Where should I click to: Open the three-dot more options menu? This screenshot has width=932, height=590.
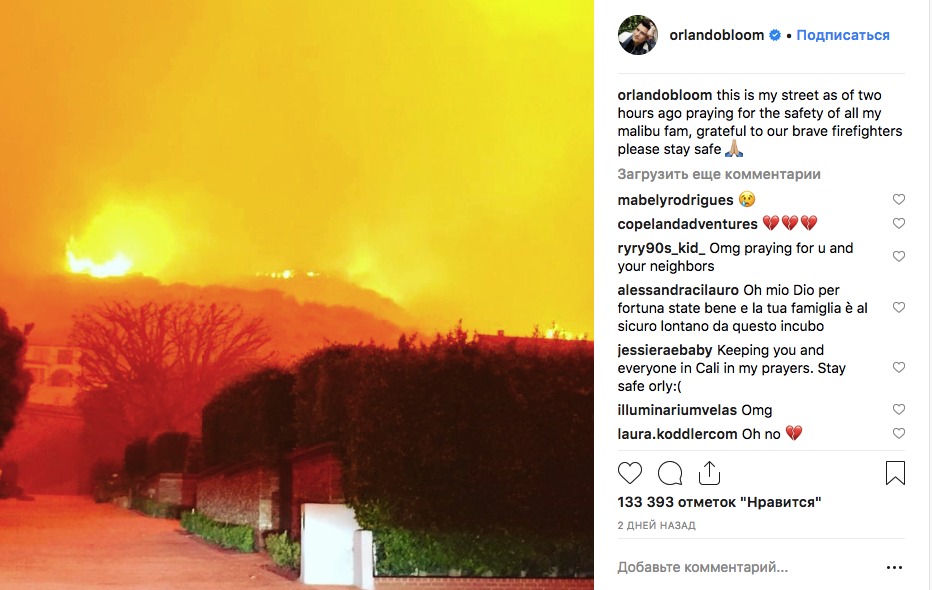[x=894, y=567]
